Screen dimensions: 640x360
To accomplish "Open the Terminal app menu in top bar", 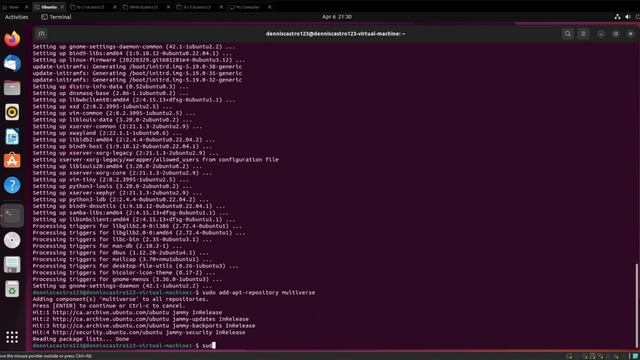I will (x=56, y=17).
